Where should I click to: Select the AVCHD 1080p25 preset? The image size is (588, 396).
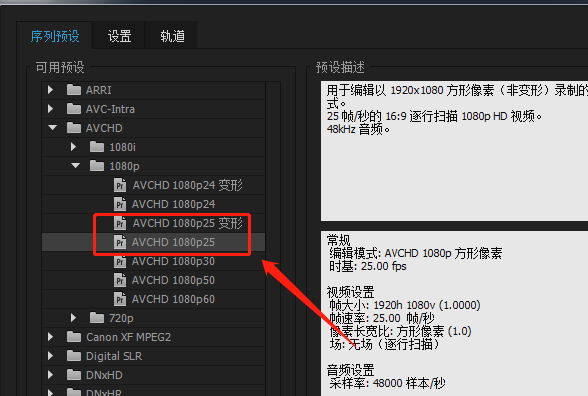(x=174, y=242)
